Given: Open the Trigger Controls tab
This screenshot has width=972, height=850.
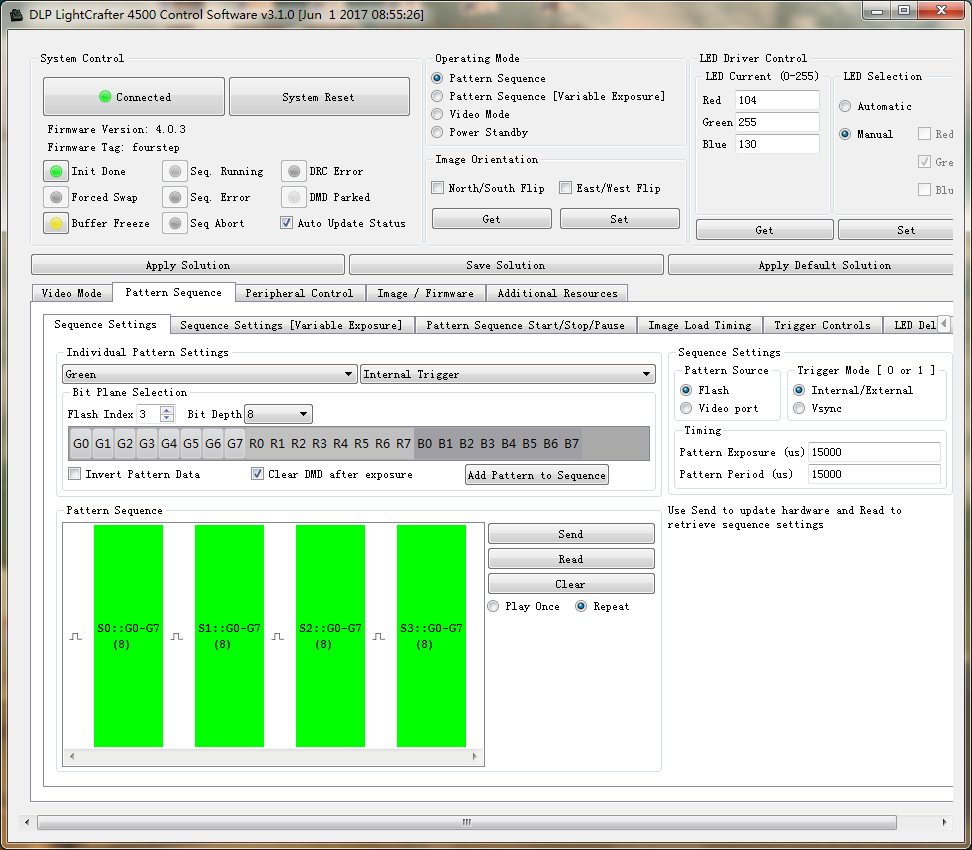Looking at the screenshot, I should 822,325.
